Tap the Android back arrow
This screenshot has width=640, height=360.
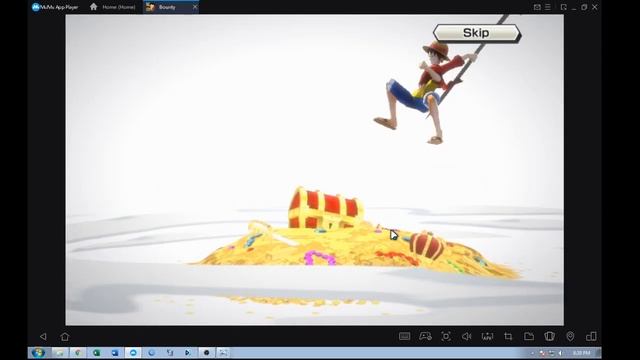click(43, 336)
